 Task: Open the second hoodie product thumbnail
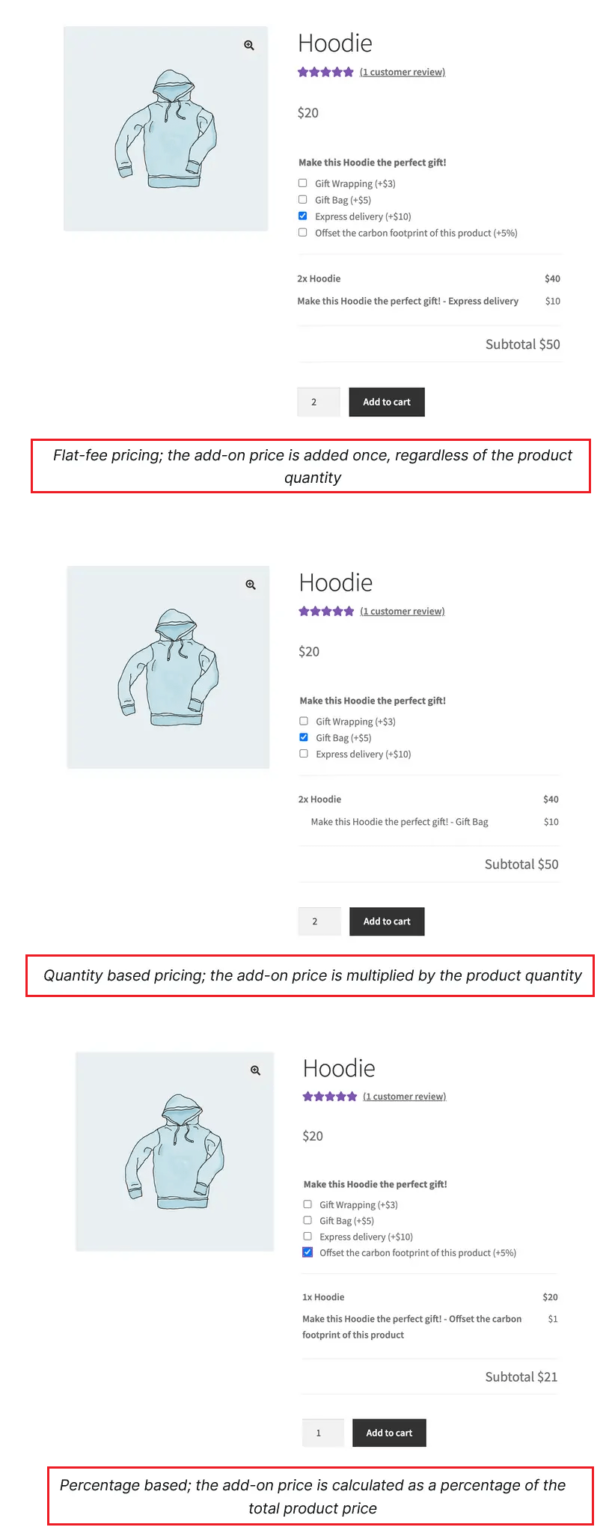tap(168, 667)
